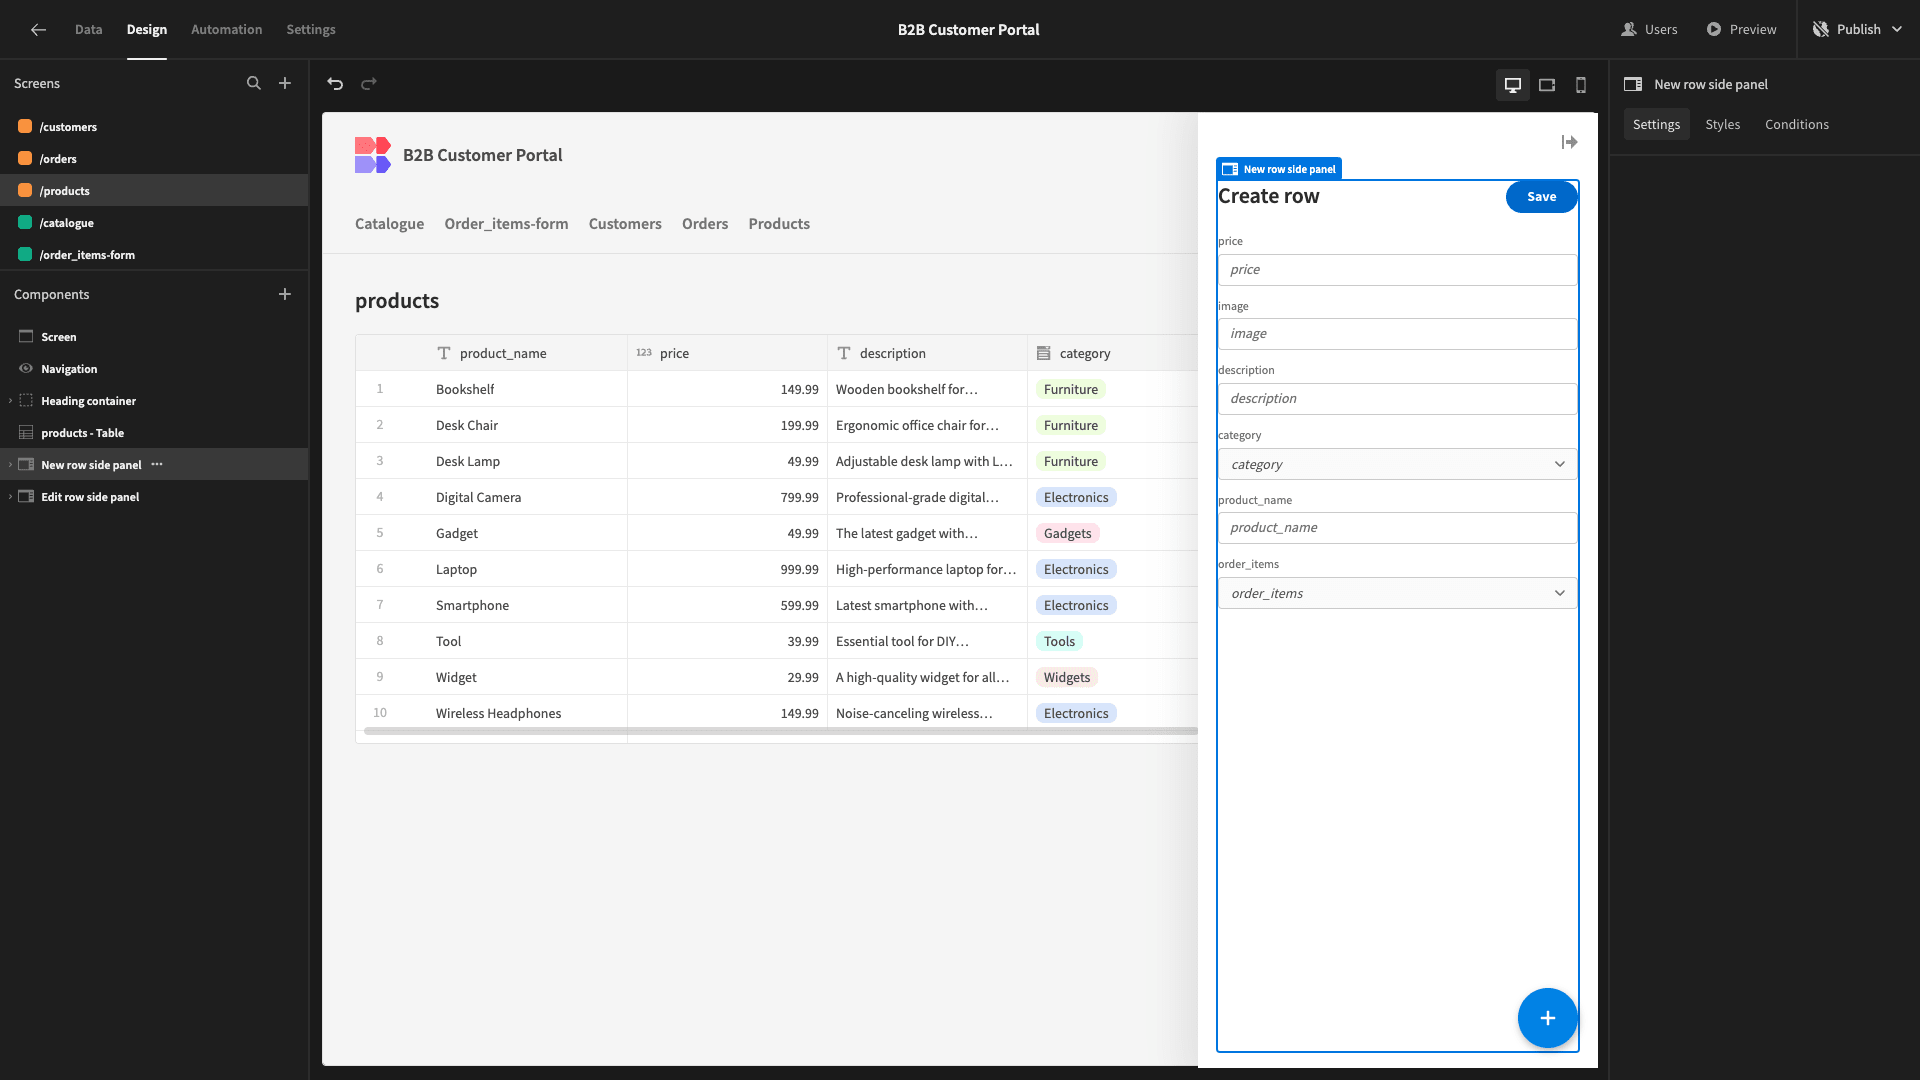Click the table horizontal scrollbar
1920x1080 pixels.
pos(780,731)
